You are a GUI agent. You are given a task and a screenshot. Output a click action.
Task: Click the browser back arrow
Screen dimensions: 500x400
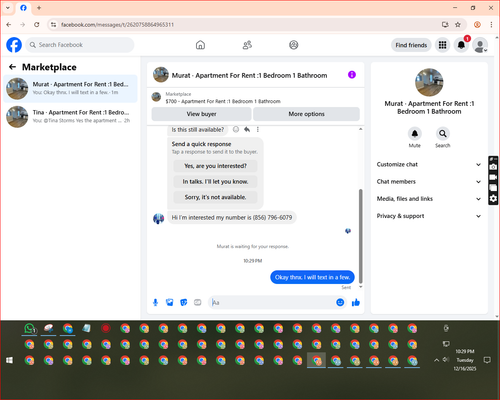point(9,25)
